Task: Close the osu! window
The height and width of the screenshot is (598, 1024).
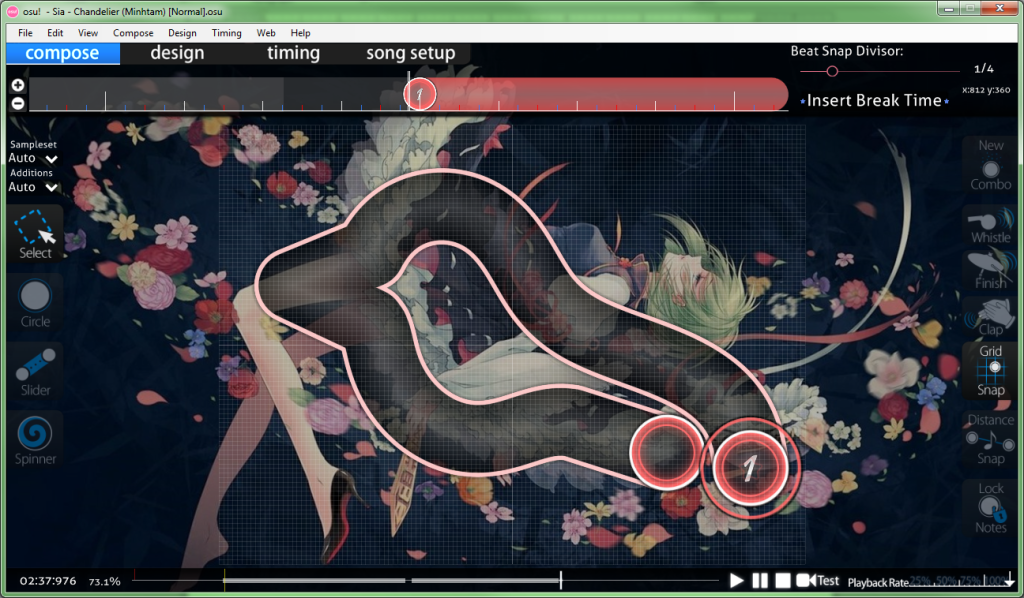Action: tap(999, 8)
